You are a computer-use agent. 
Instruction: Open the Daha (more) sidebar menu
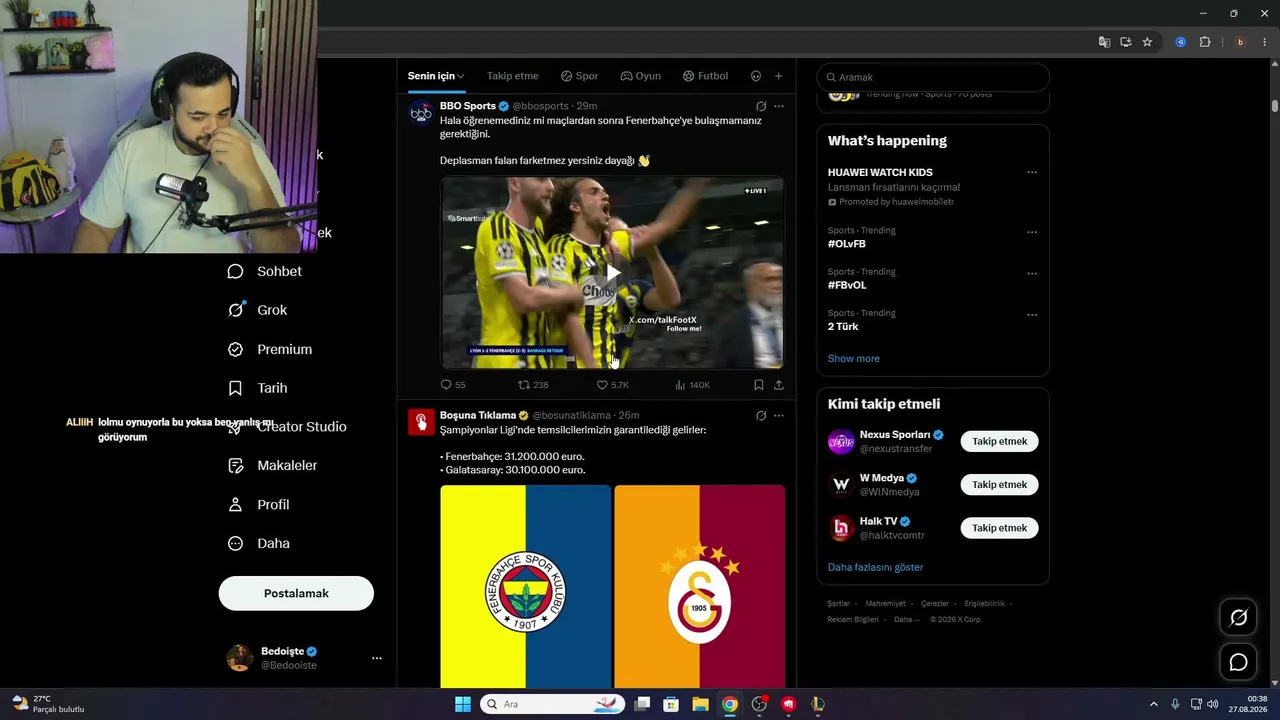[x=259, y=543]
